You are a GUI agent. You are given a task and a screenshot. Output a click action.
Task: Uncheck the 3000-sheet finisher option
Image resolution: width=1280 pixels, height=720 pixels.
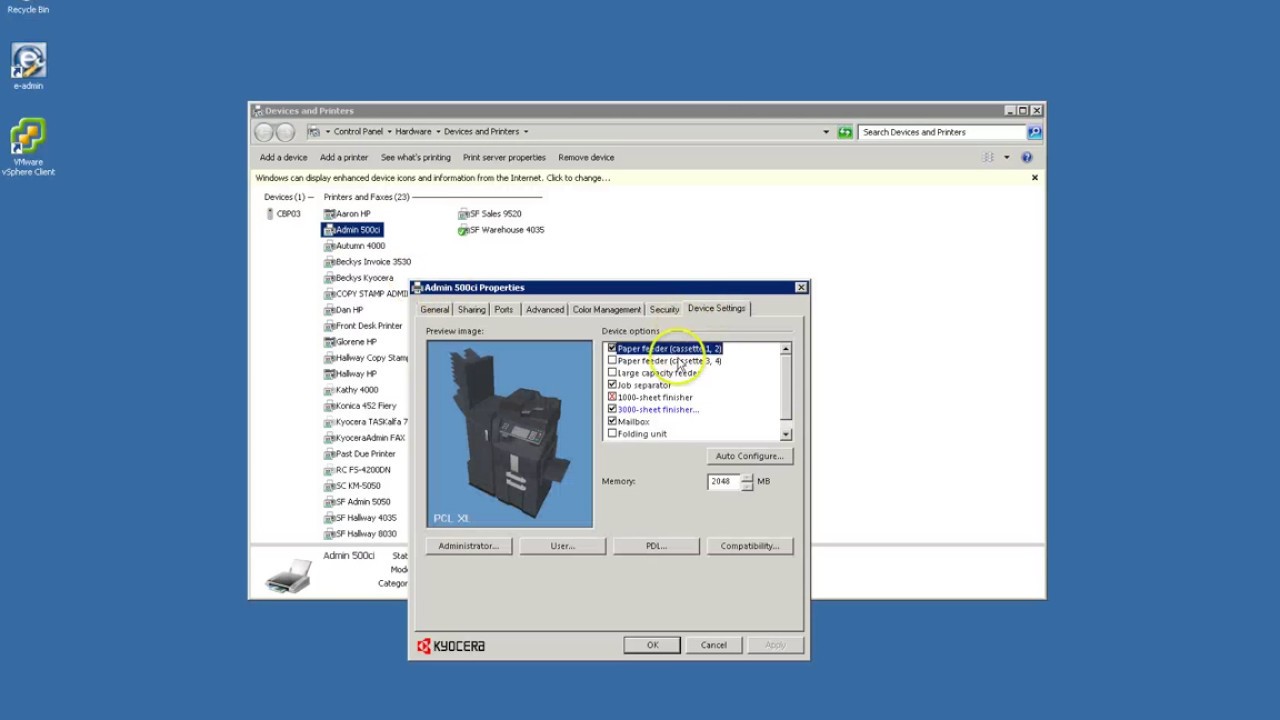coord(612,409)
